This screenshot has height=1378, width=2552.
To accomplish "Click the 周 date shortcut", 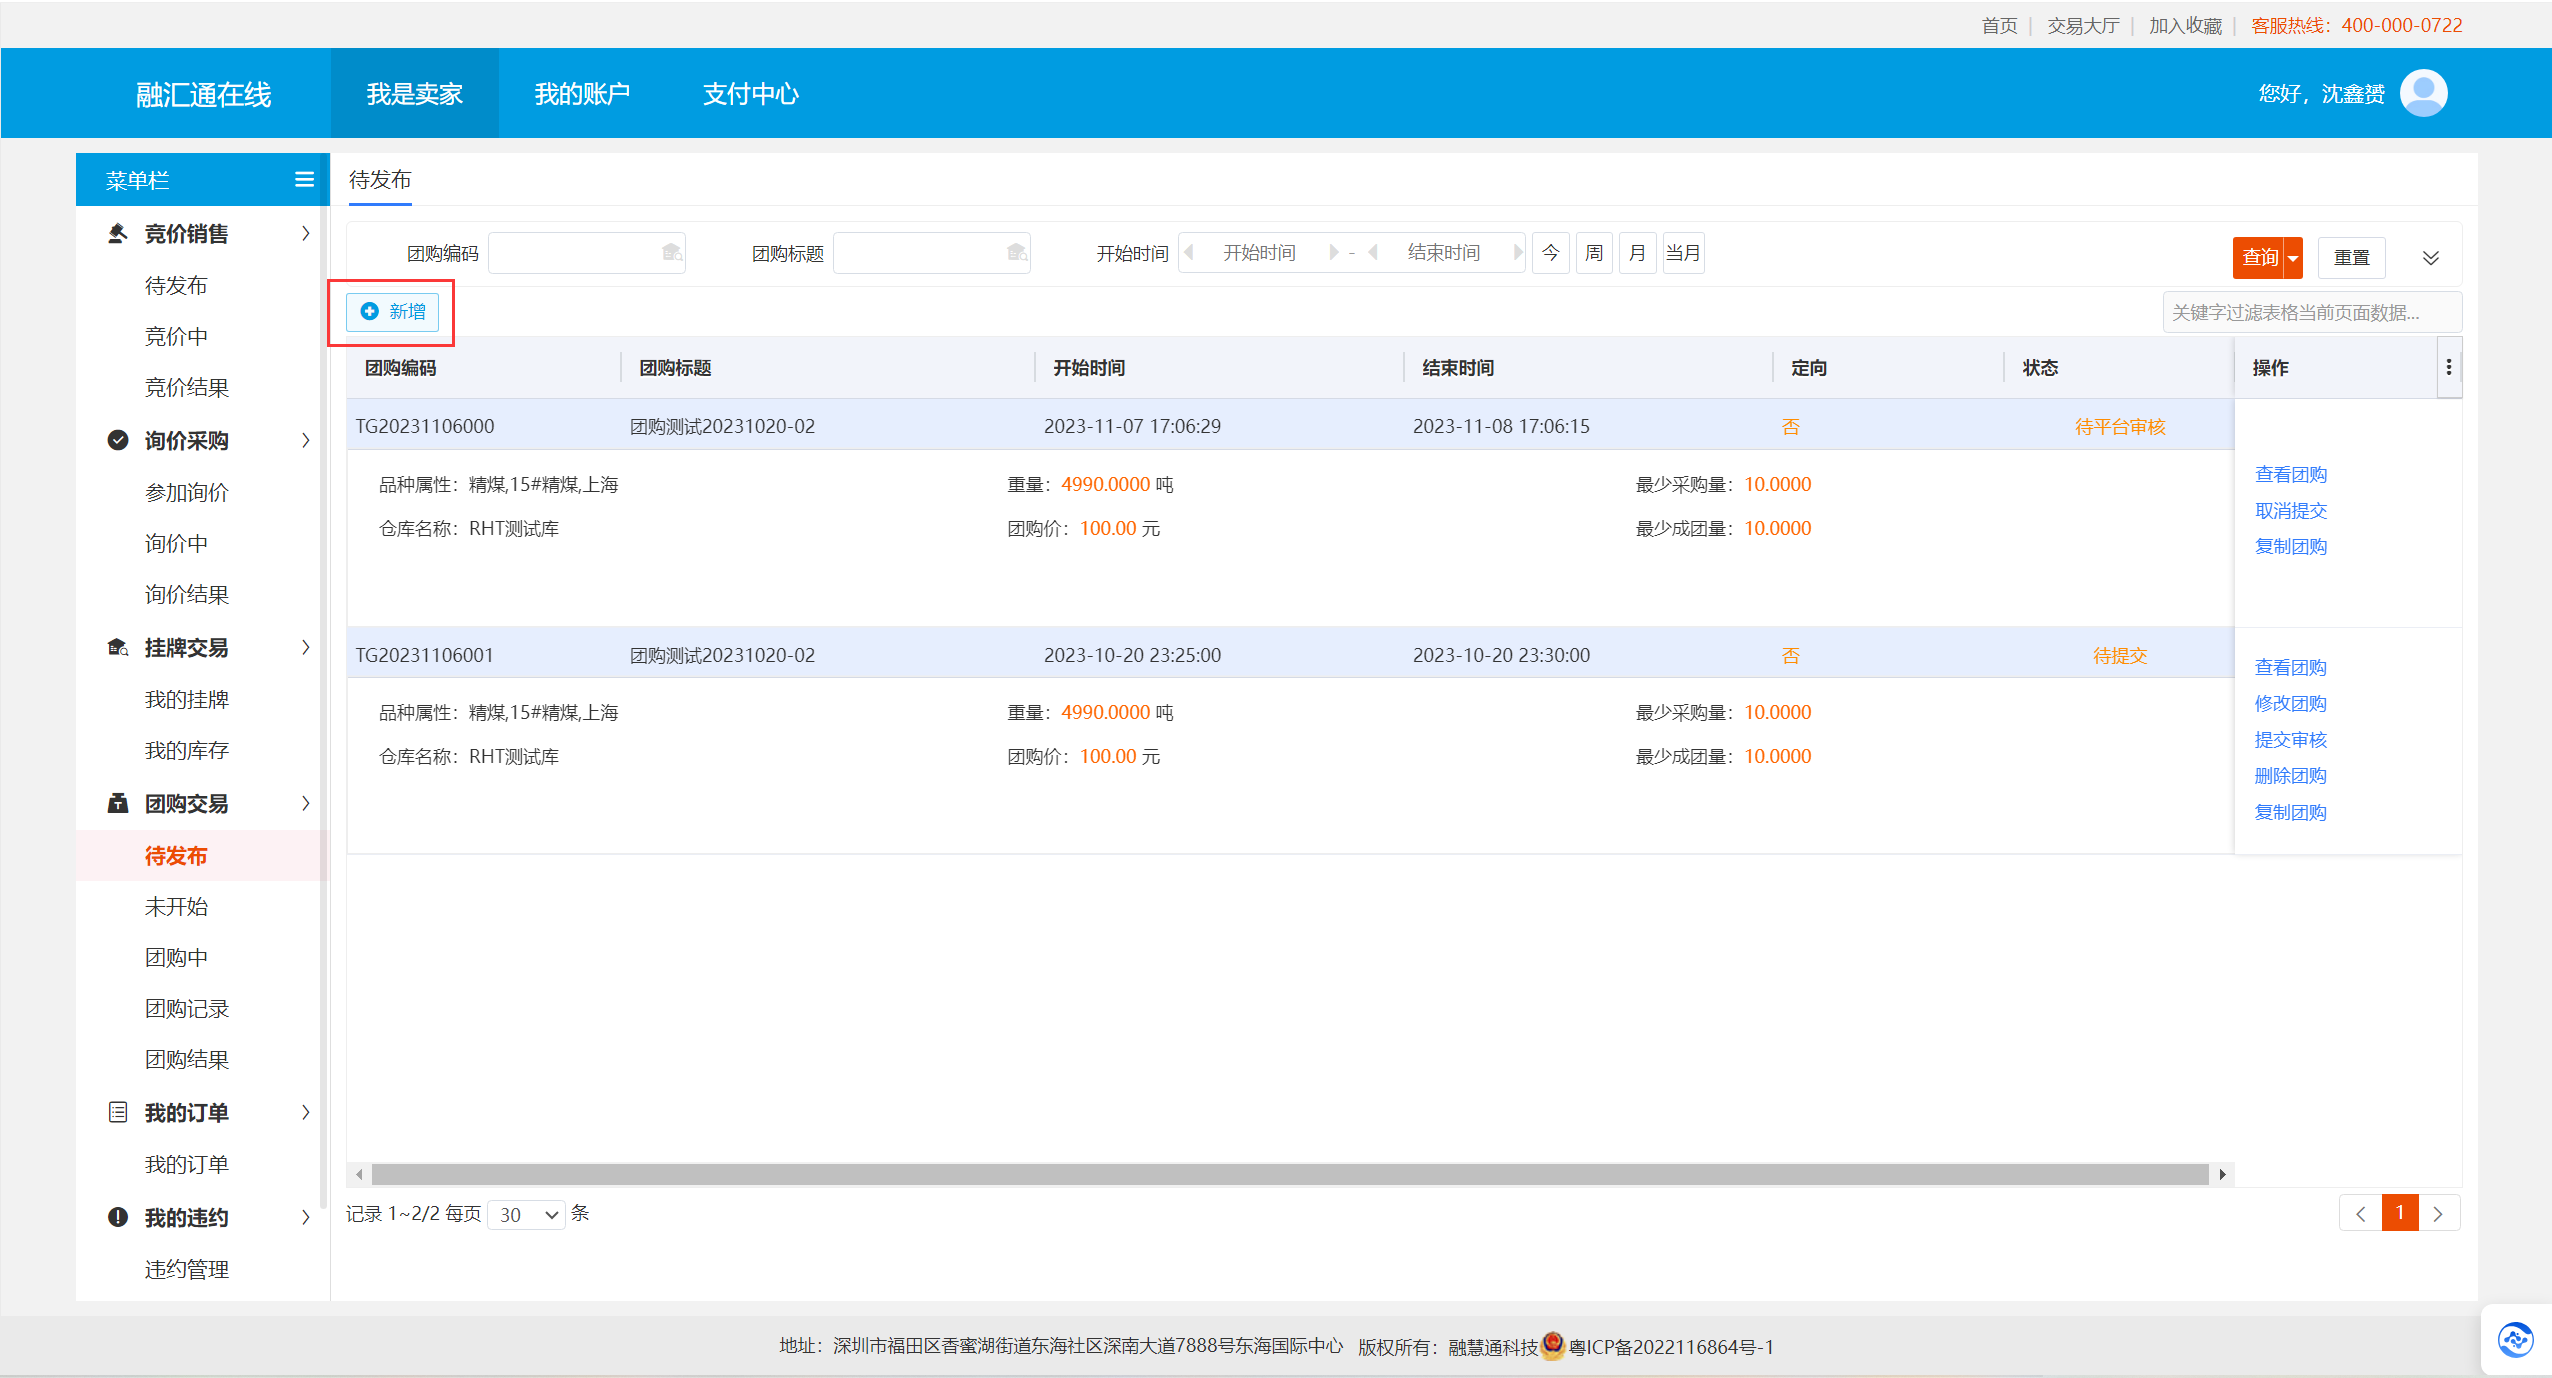I will 1594,252.
